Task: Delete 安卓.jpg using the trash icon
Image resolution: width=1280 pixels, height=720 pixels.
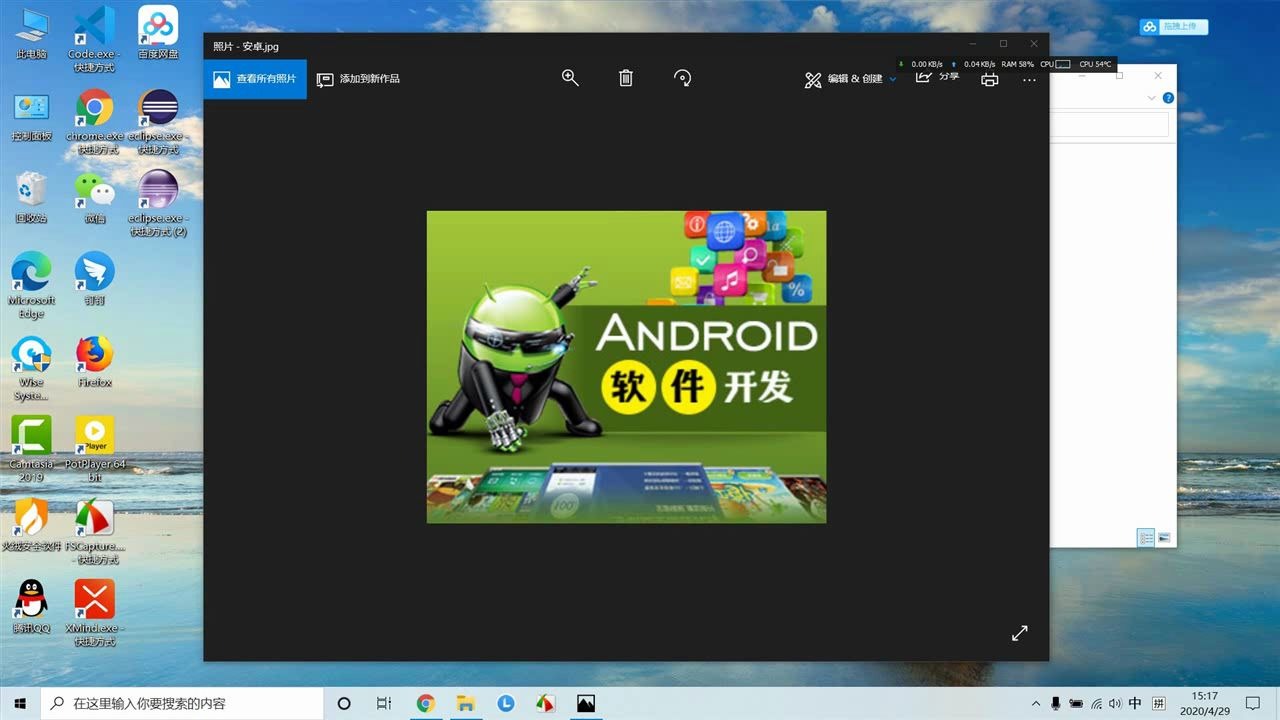Action: (625, 77)
